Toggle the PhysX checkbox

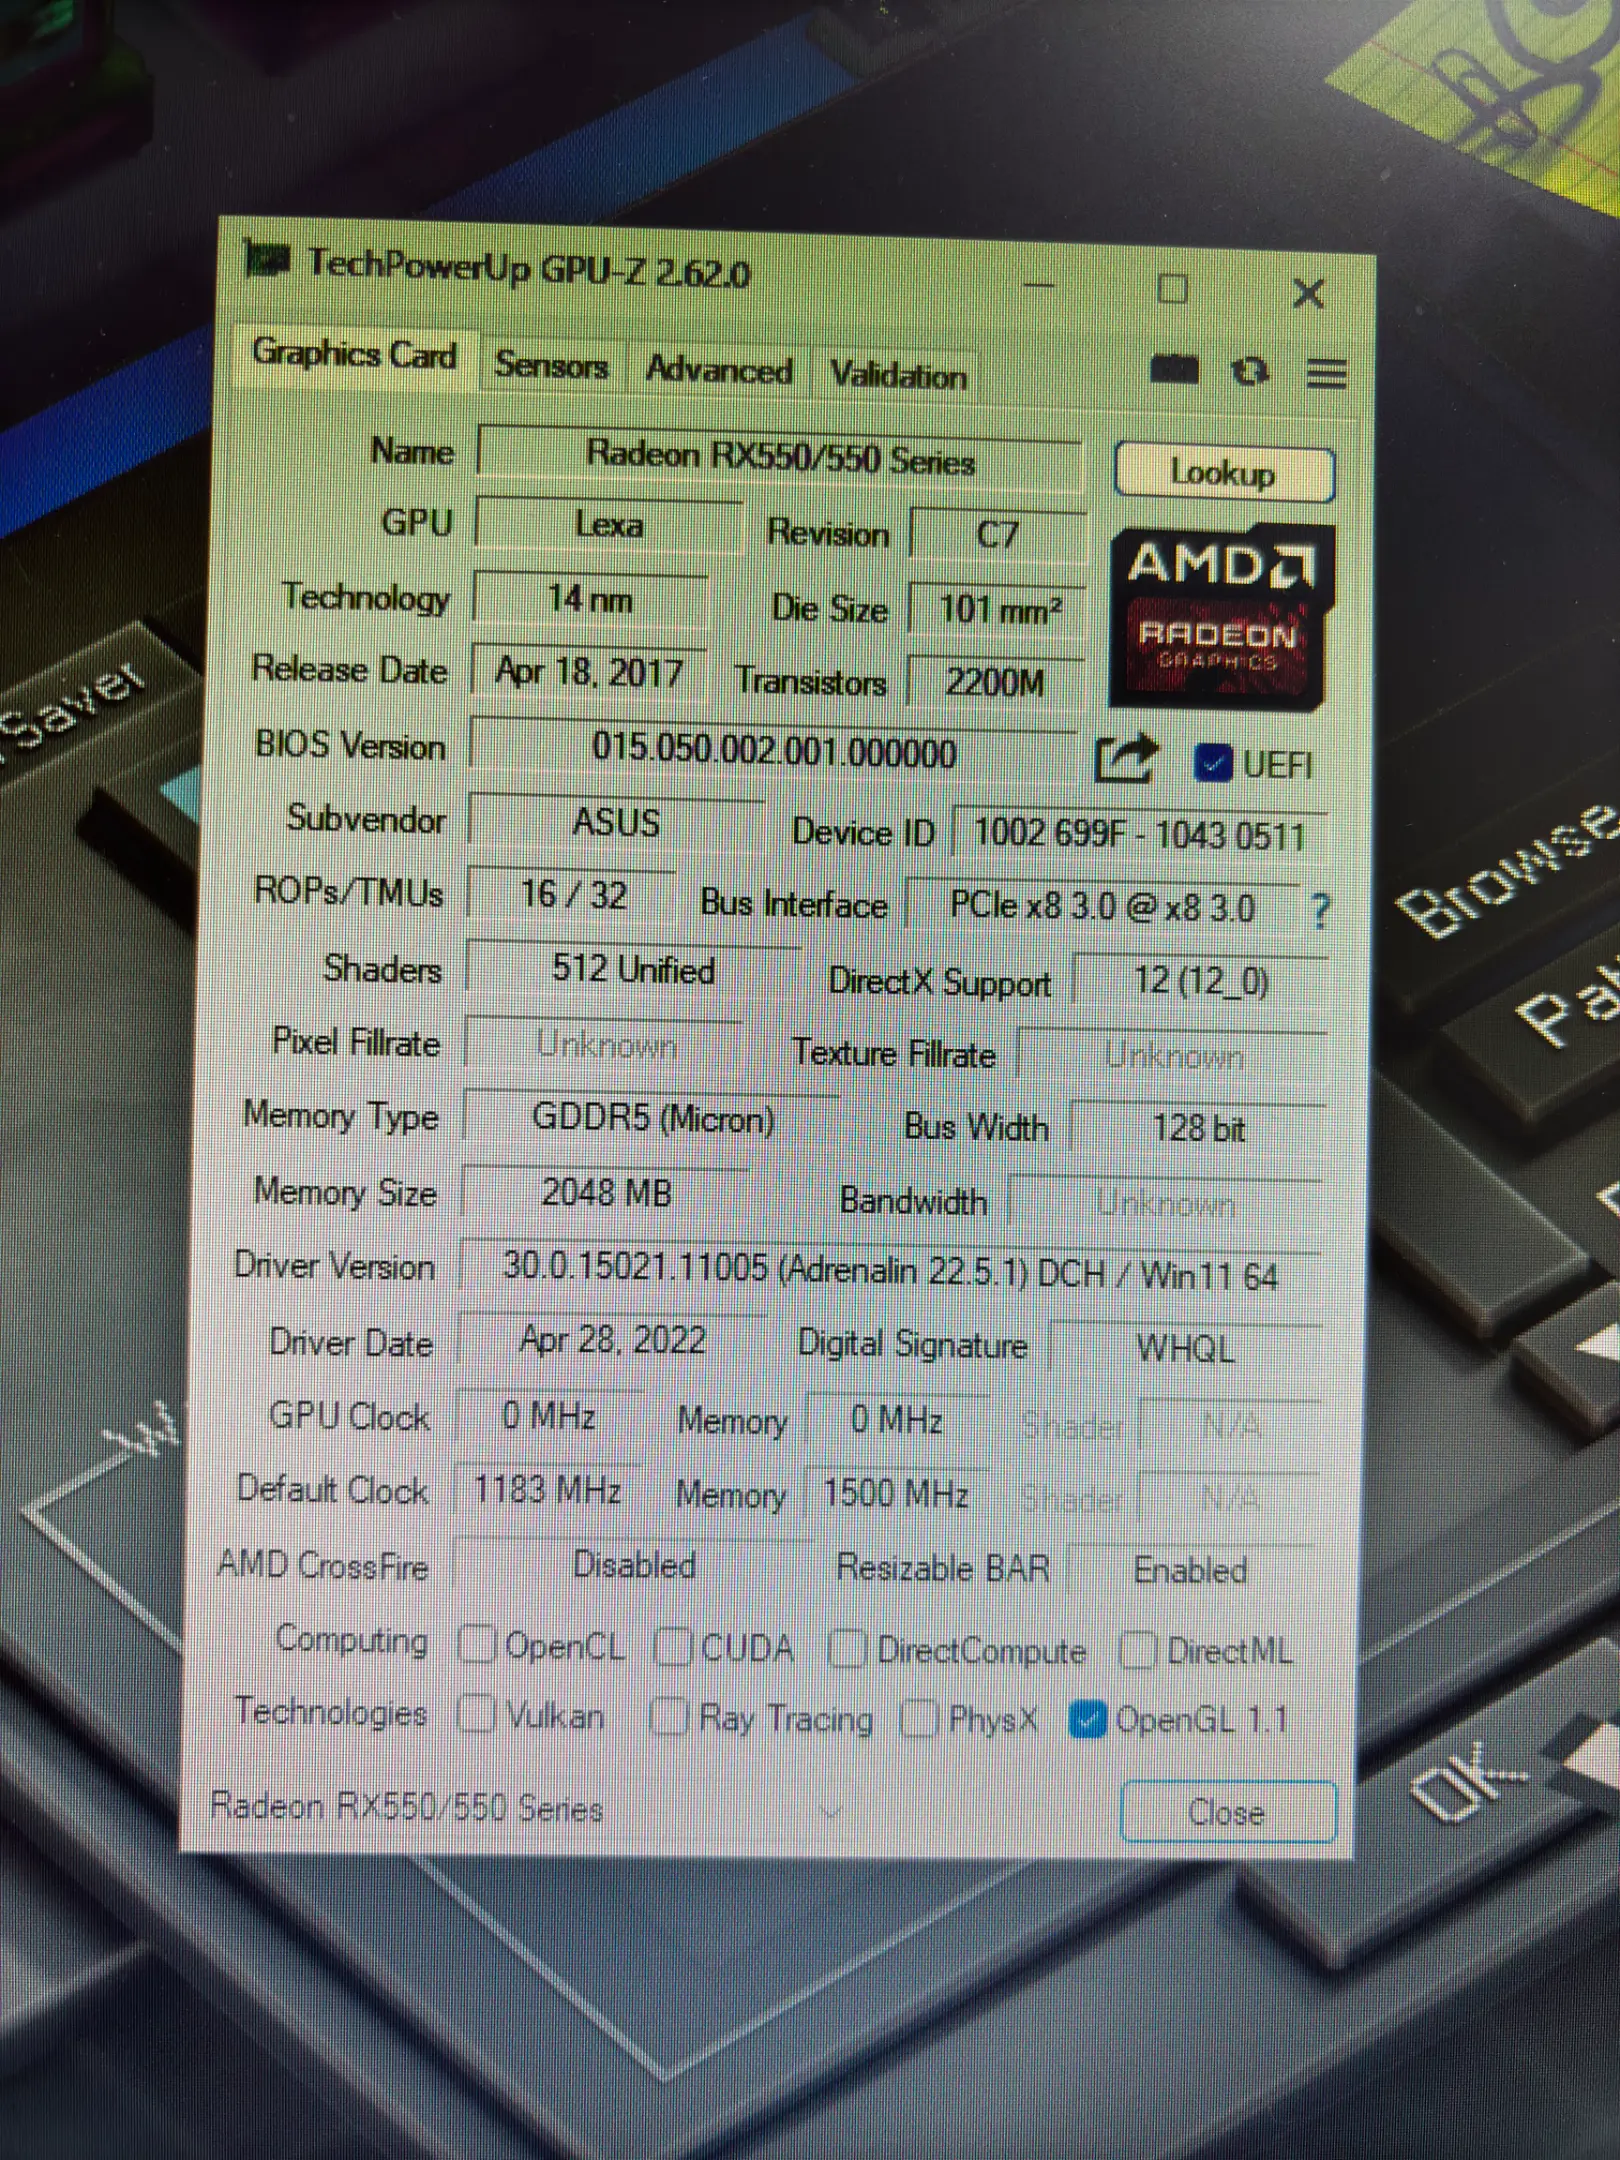(x=918, y=1719)
